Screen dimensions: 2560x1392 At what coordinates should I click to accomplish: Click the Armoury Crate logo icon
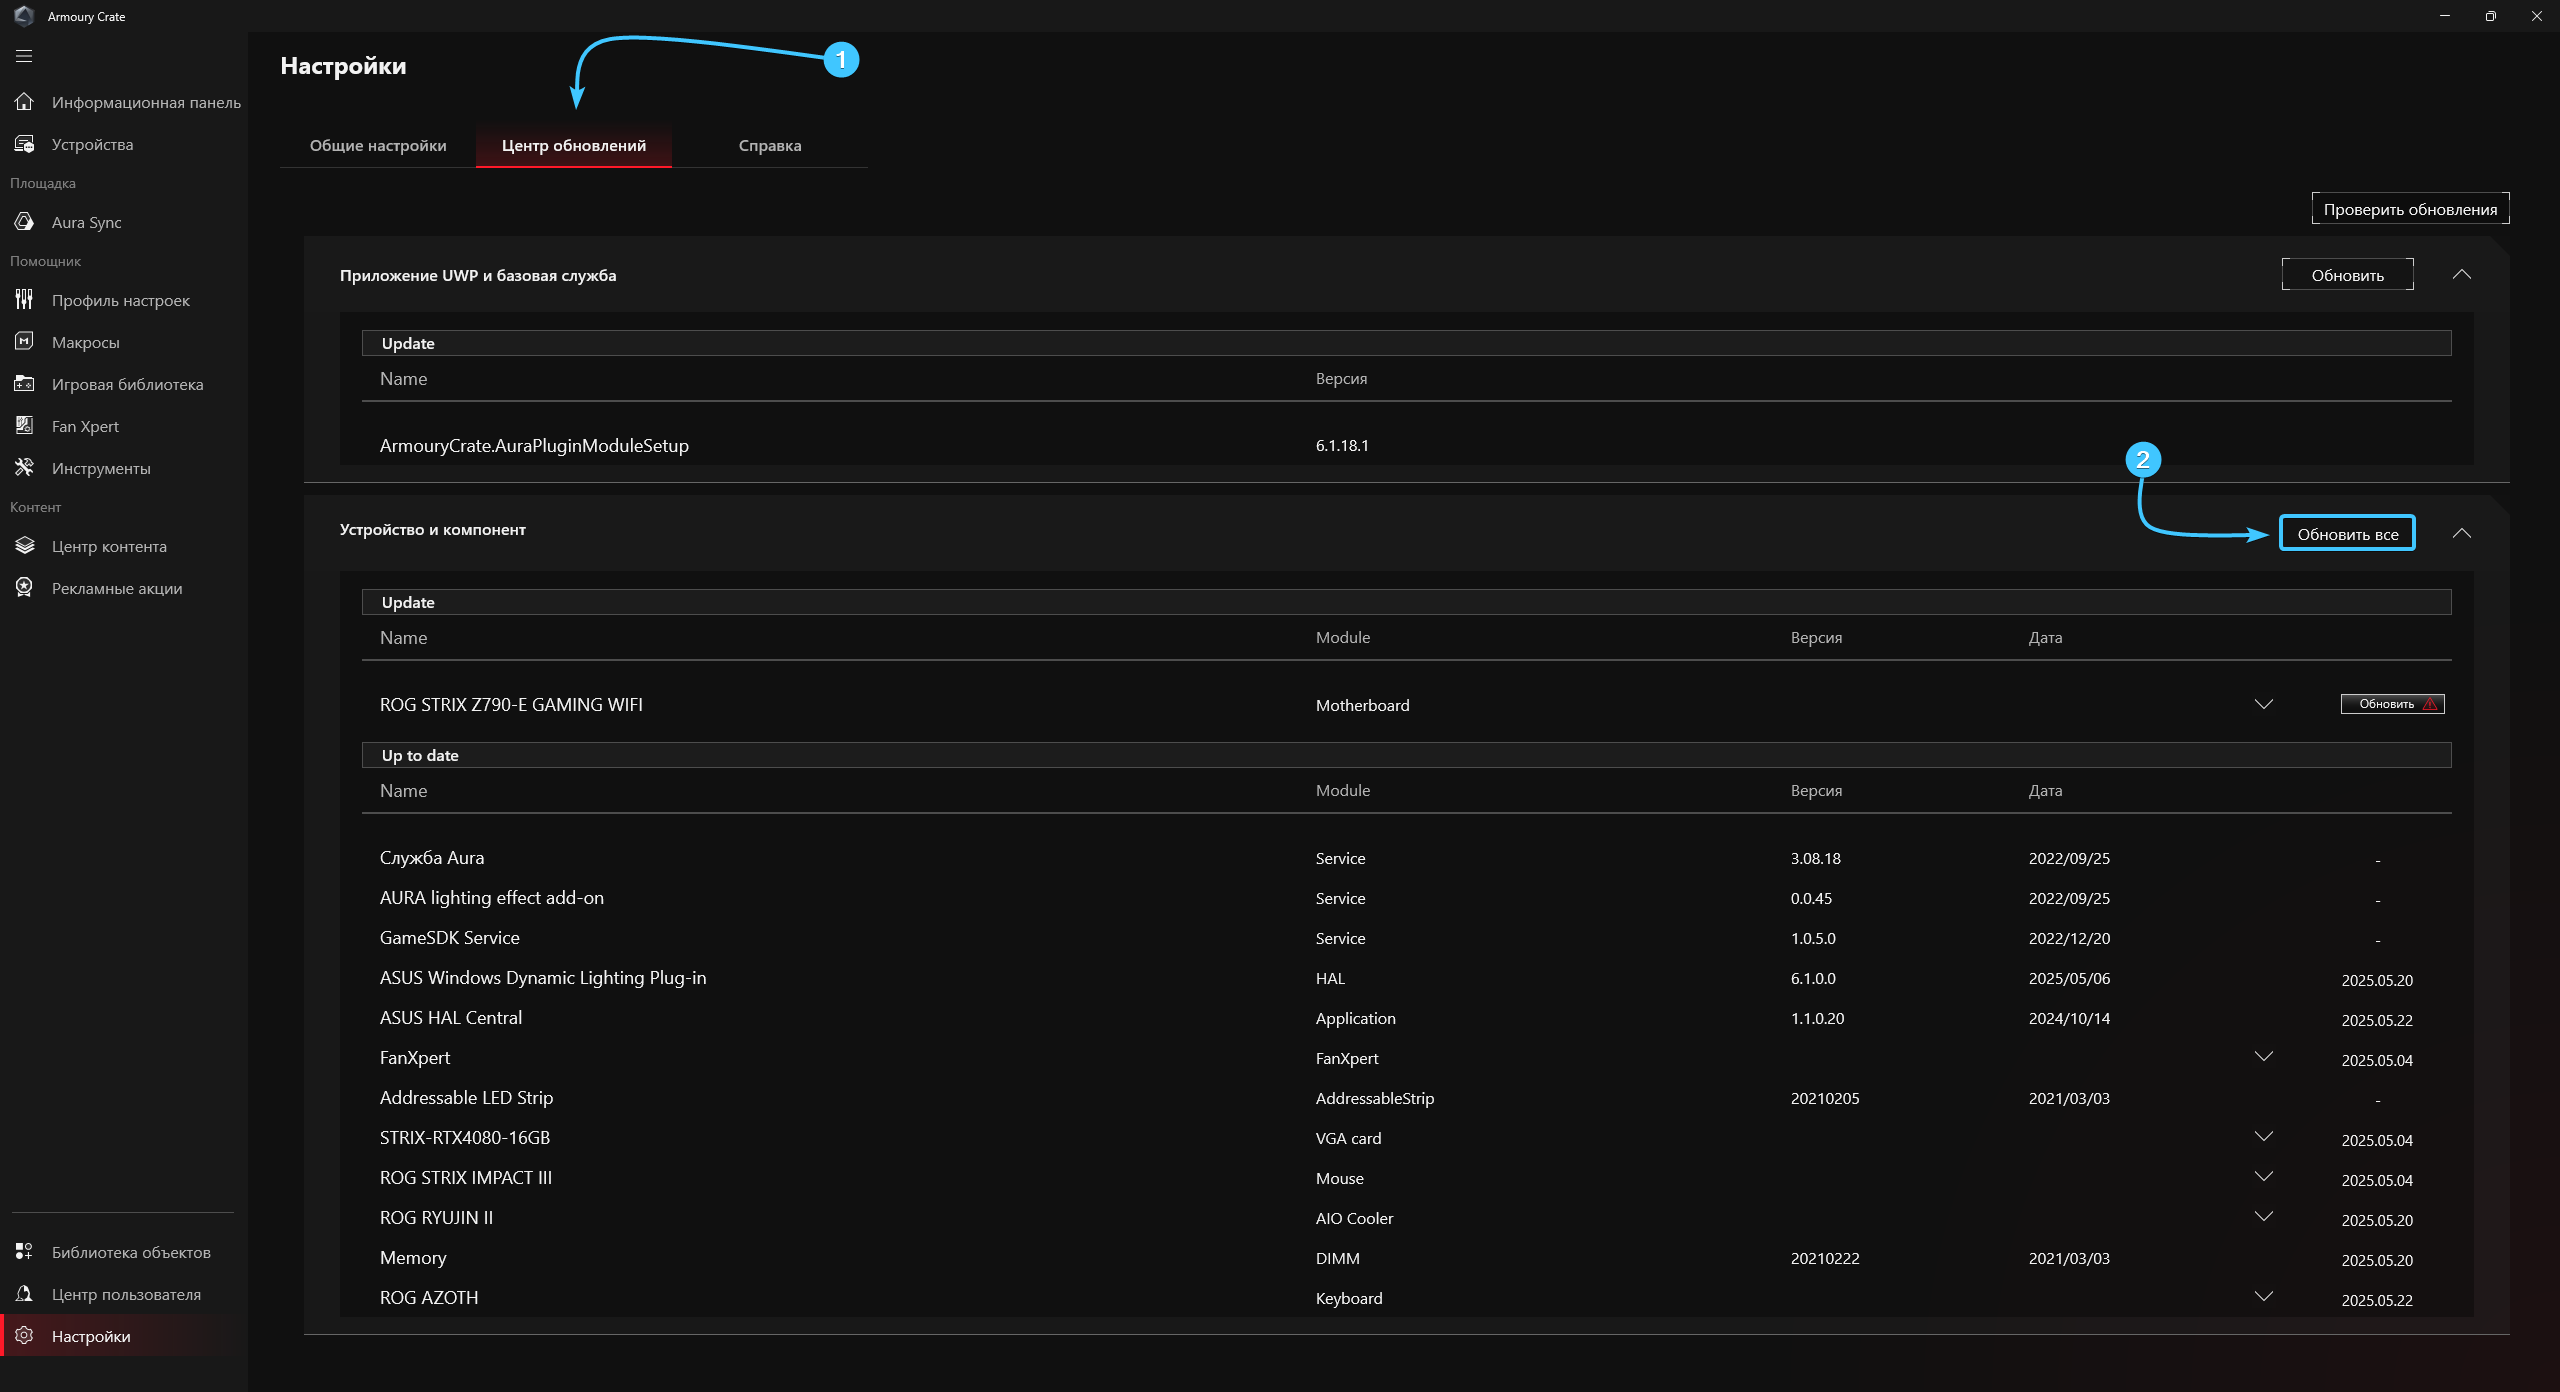24,16
